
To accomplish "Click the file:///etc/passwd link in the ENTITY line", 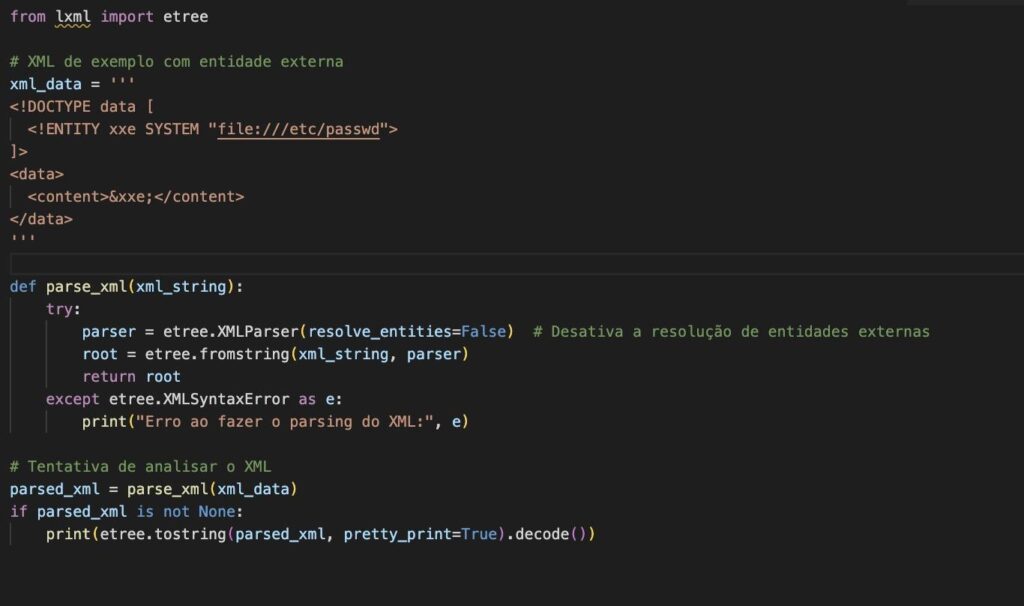I will tap(300, 129).
